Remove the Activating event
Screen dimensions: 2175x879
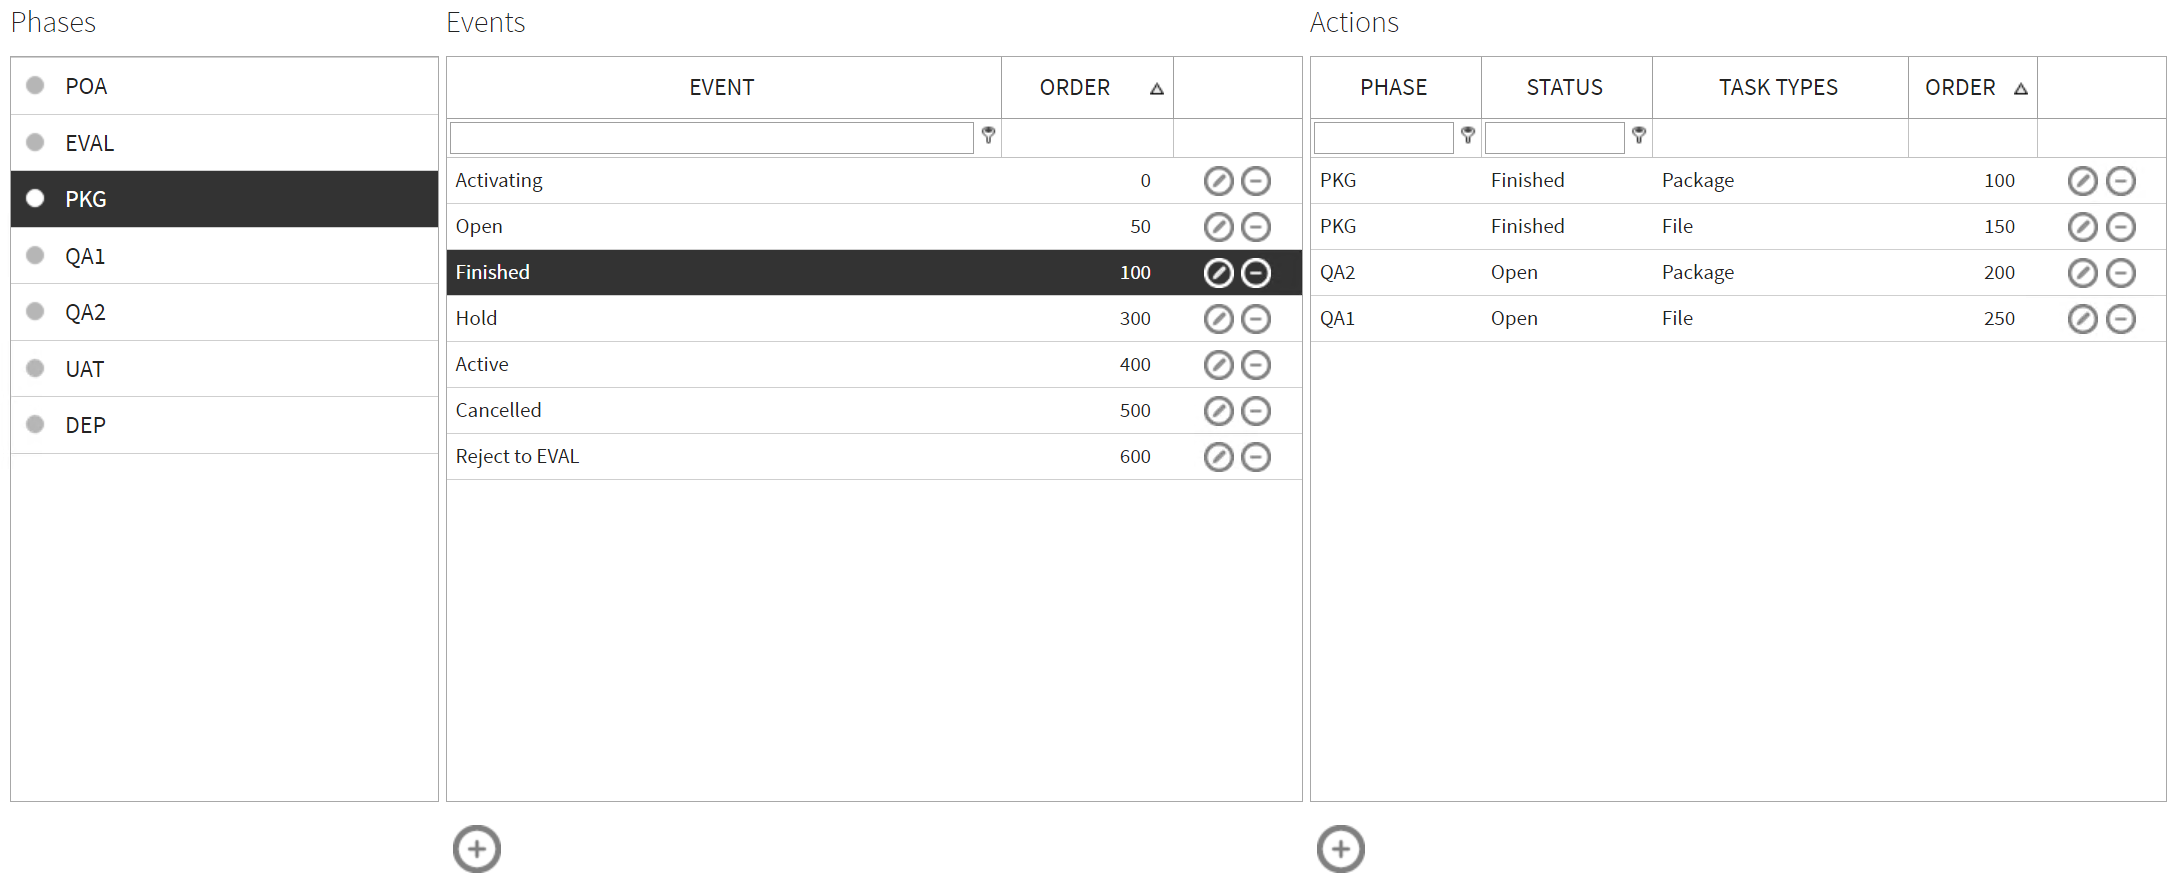pos(1256,181)
